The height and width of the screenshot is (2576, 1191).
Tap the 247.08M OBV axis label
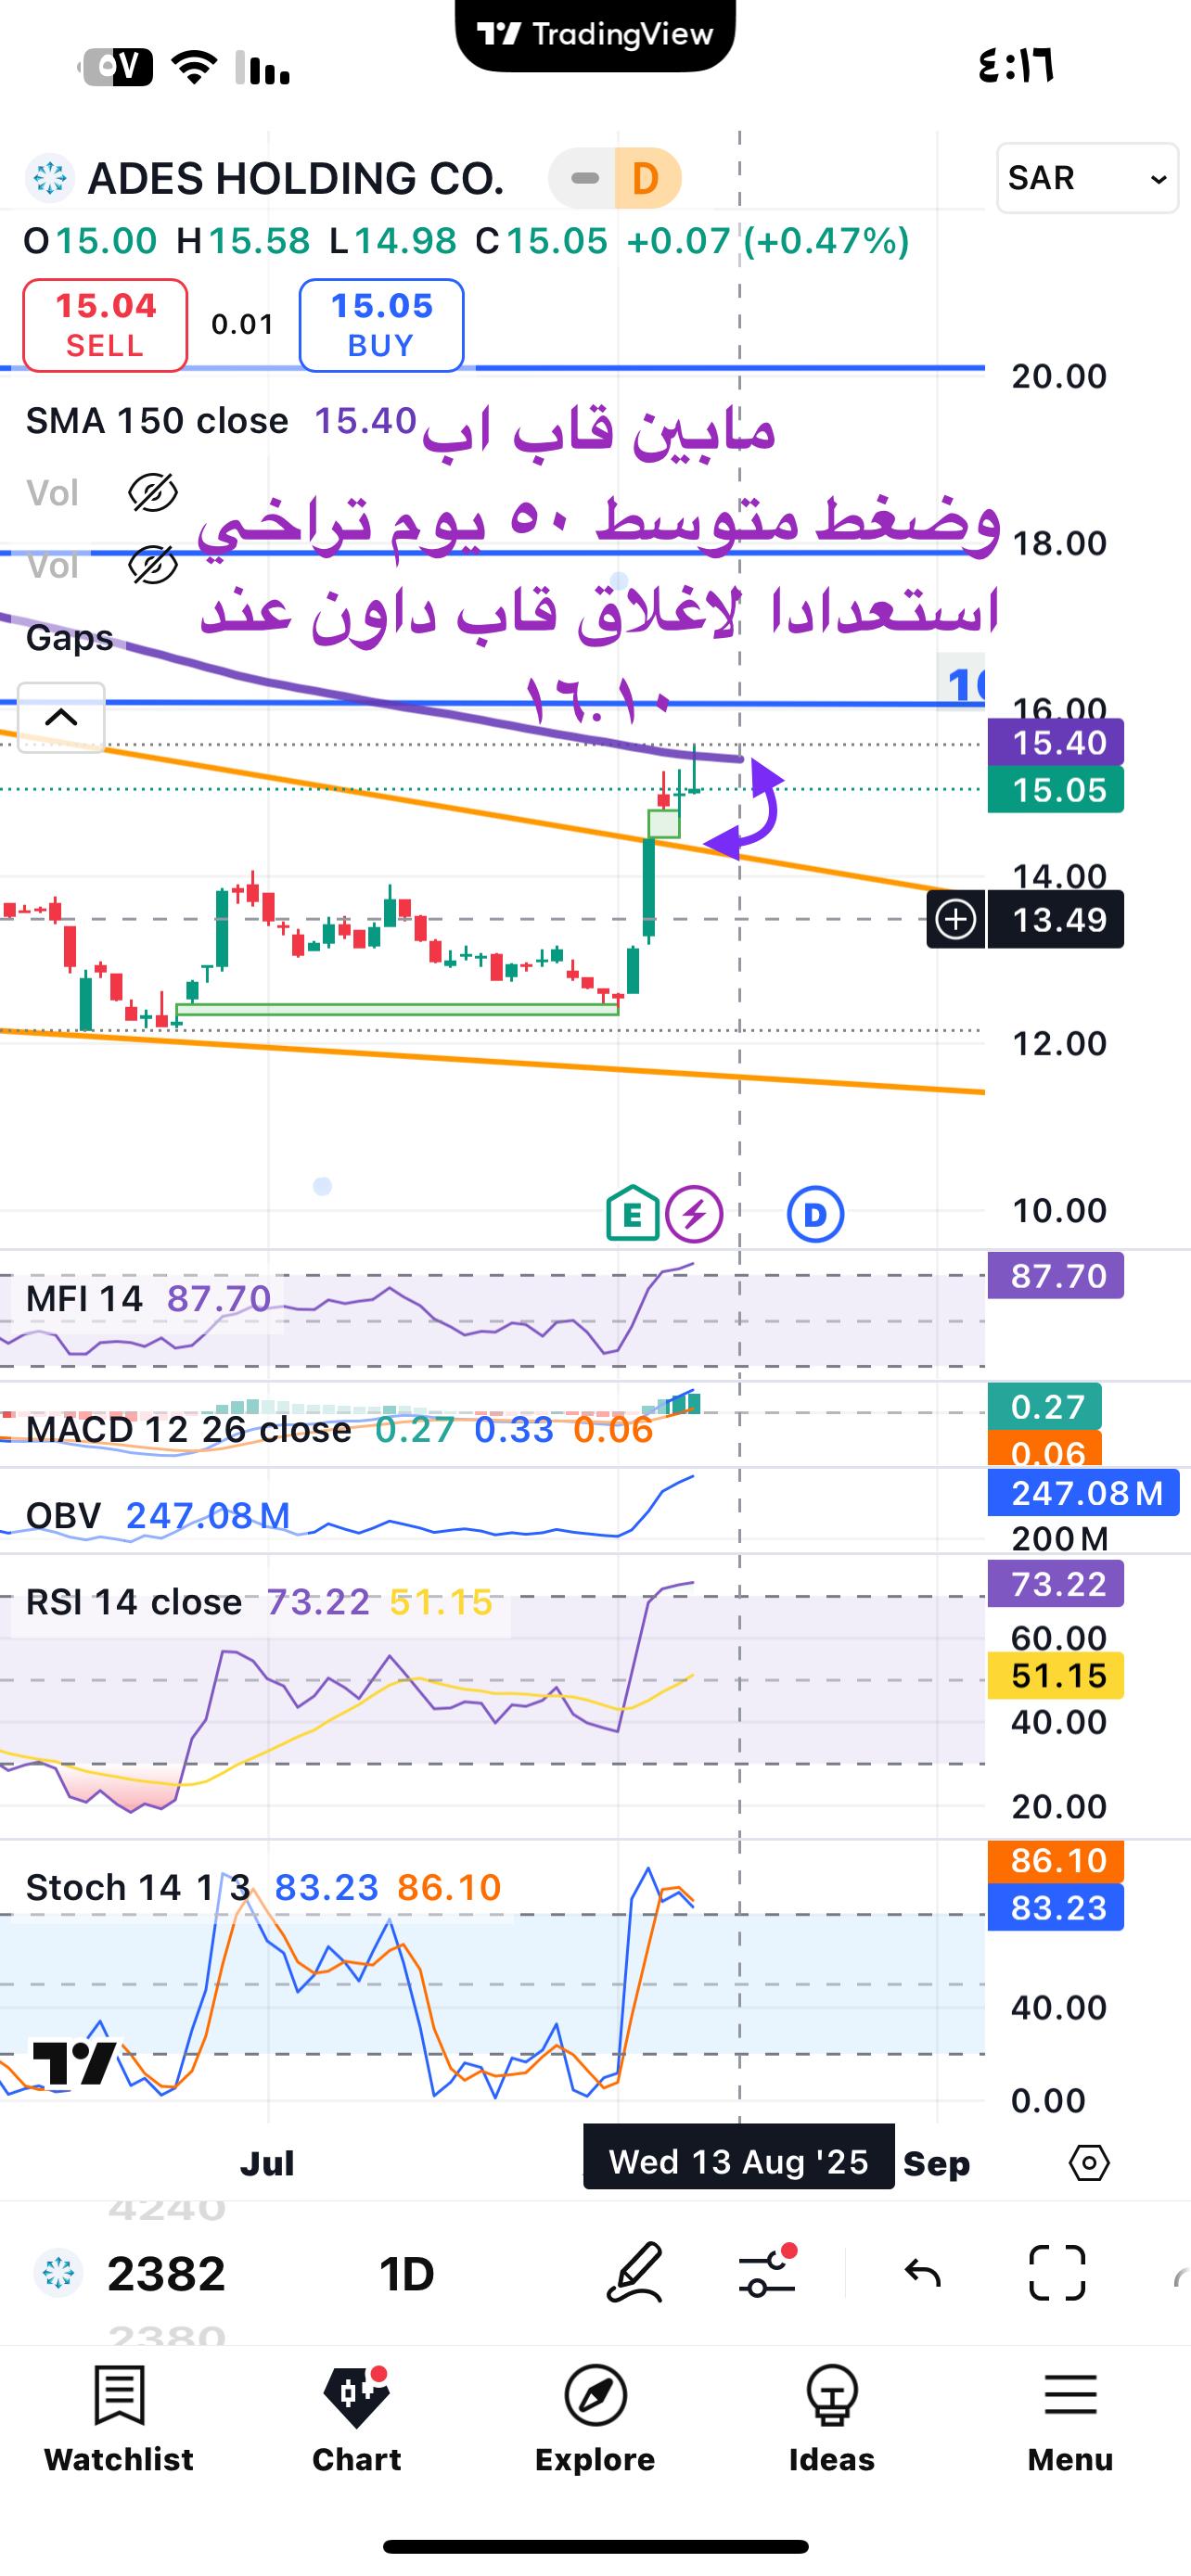(1084, 1493)
